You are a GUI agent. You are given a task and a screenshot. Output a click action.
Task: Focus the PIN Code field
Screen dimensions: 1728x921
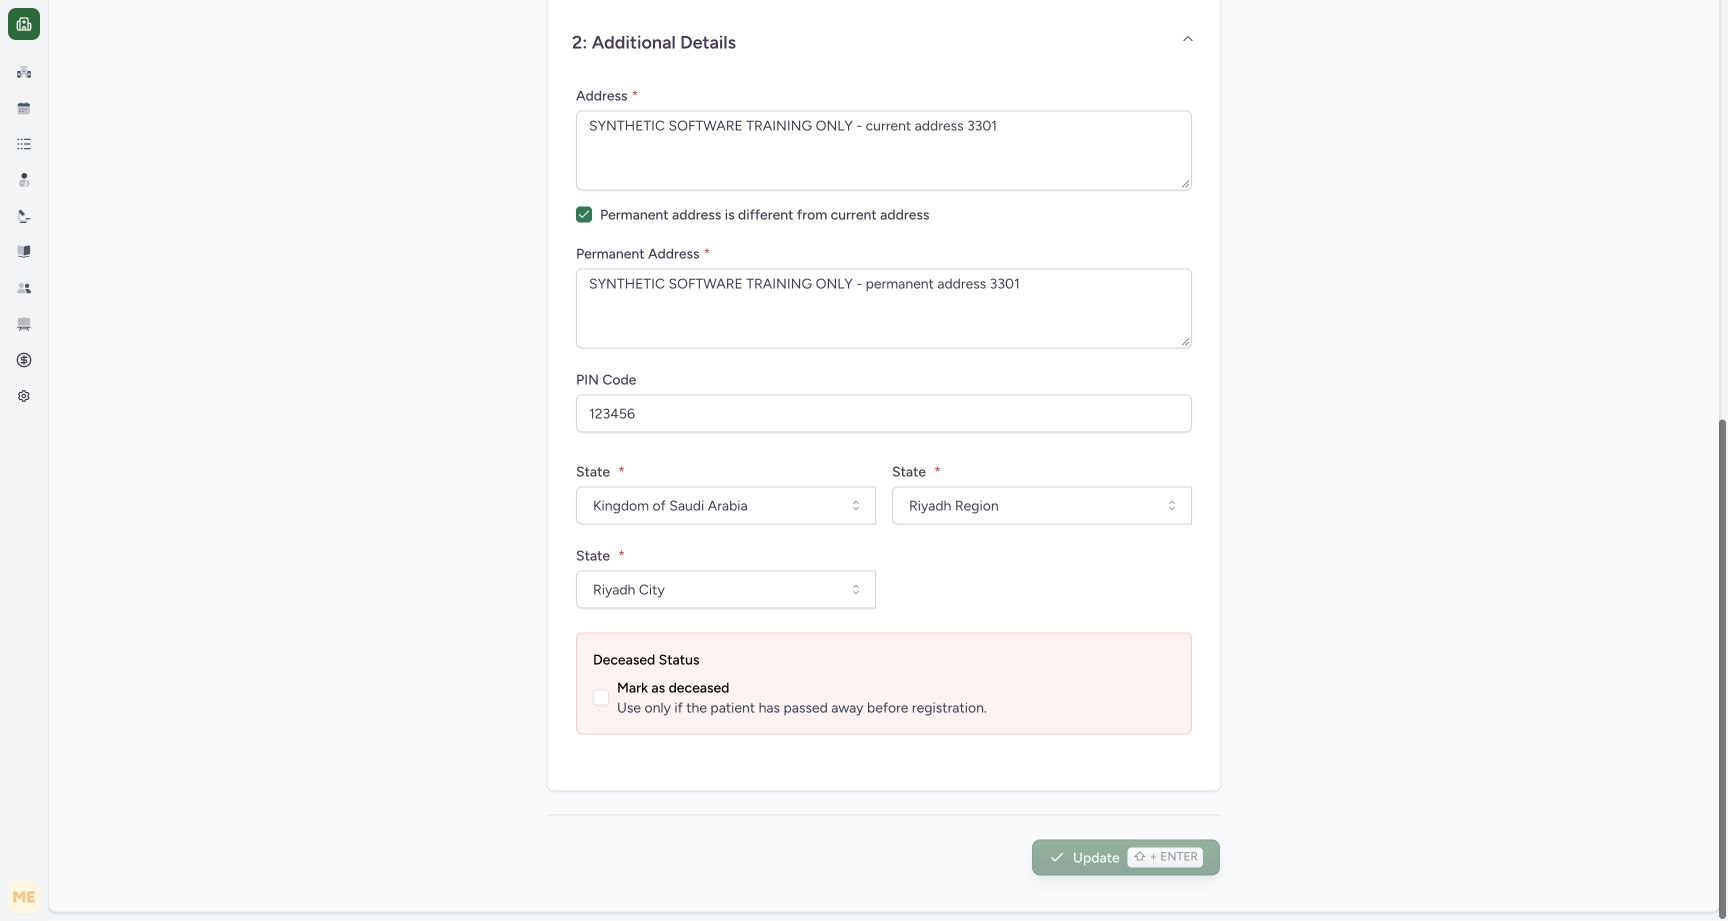pyautogui.click(x=884, y=414)
